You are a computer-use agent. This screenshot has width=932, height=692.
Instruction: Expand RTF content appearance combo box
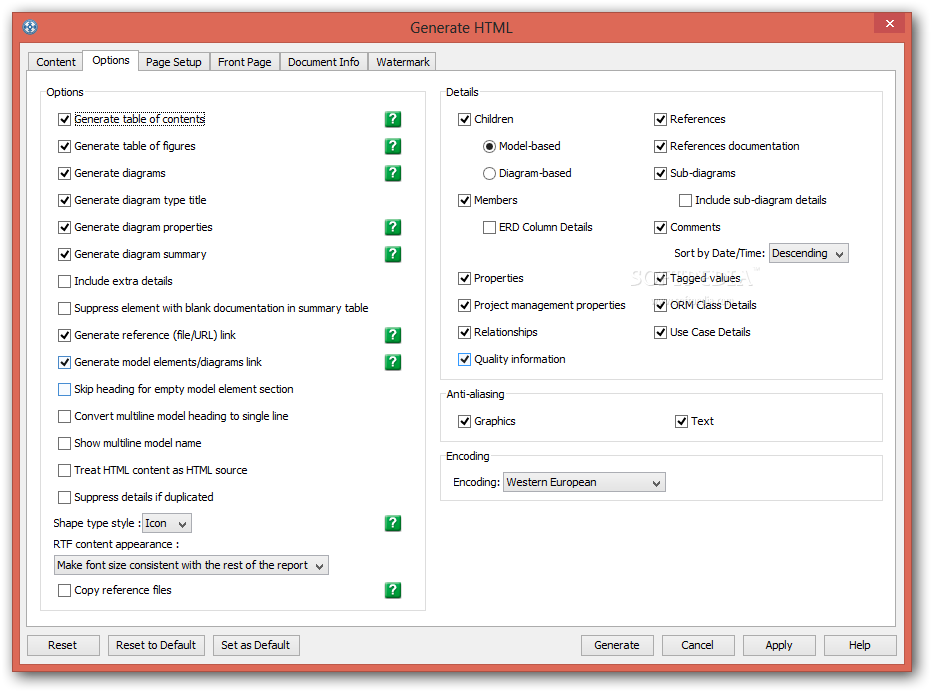tap(191, 565)
